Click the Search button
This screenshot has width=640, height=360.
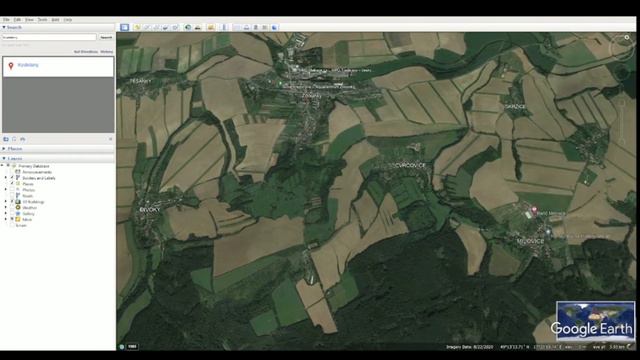coord(106,37)
